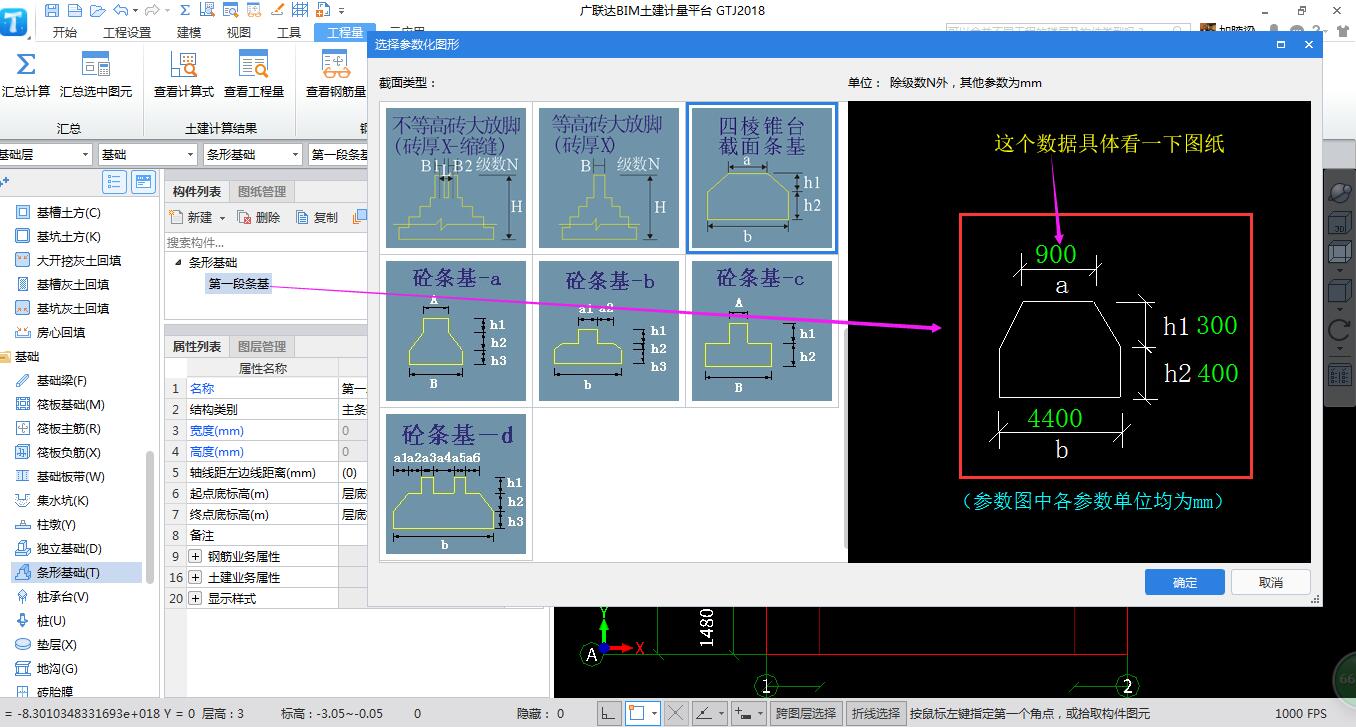The height and width of the screenshot is (728, 1356).
Task: Click the sphere icon on right toolbar
Action: [1339, 192]
